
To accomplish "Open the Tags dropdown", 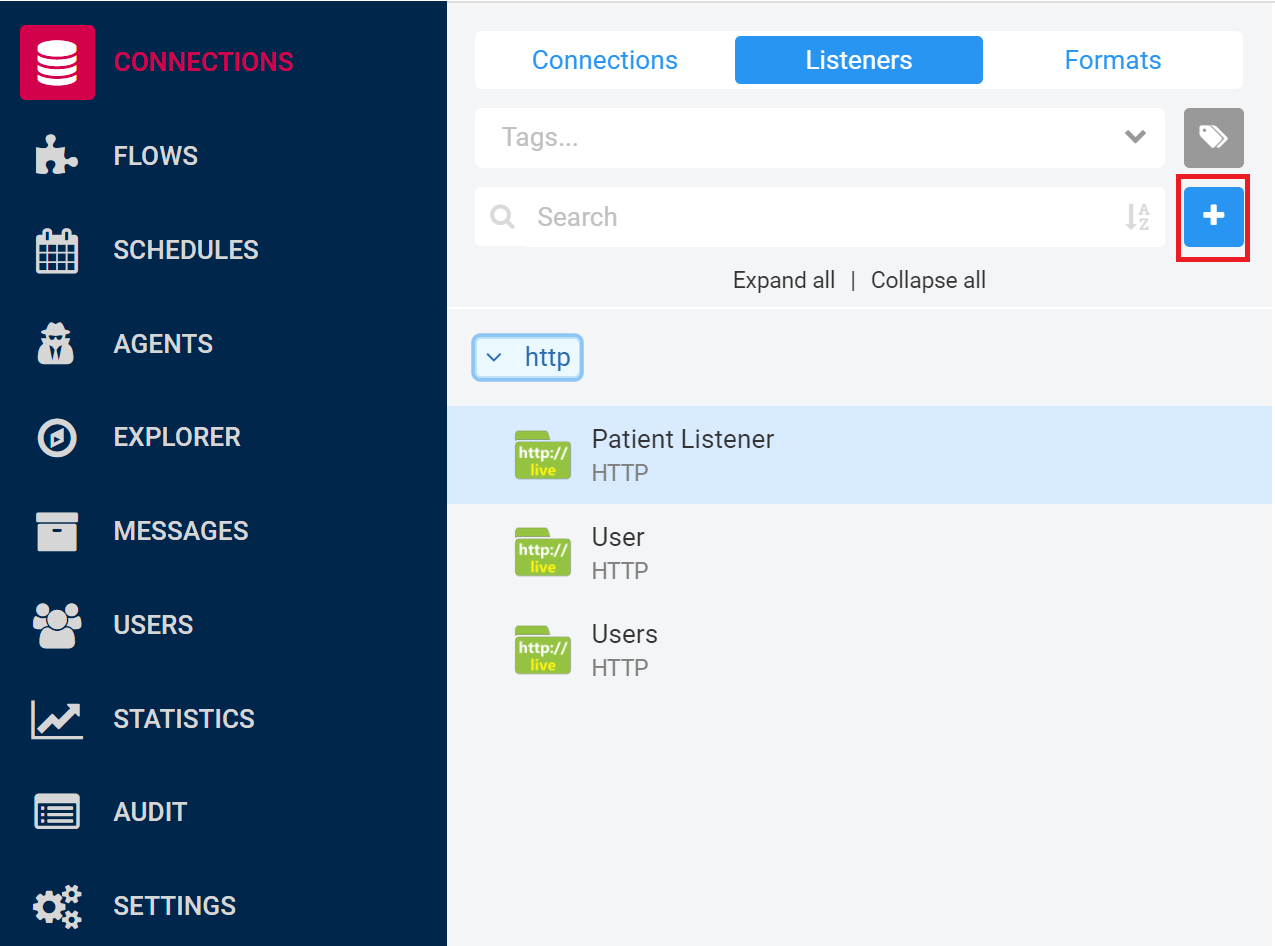I will click(1135, 137).
